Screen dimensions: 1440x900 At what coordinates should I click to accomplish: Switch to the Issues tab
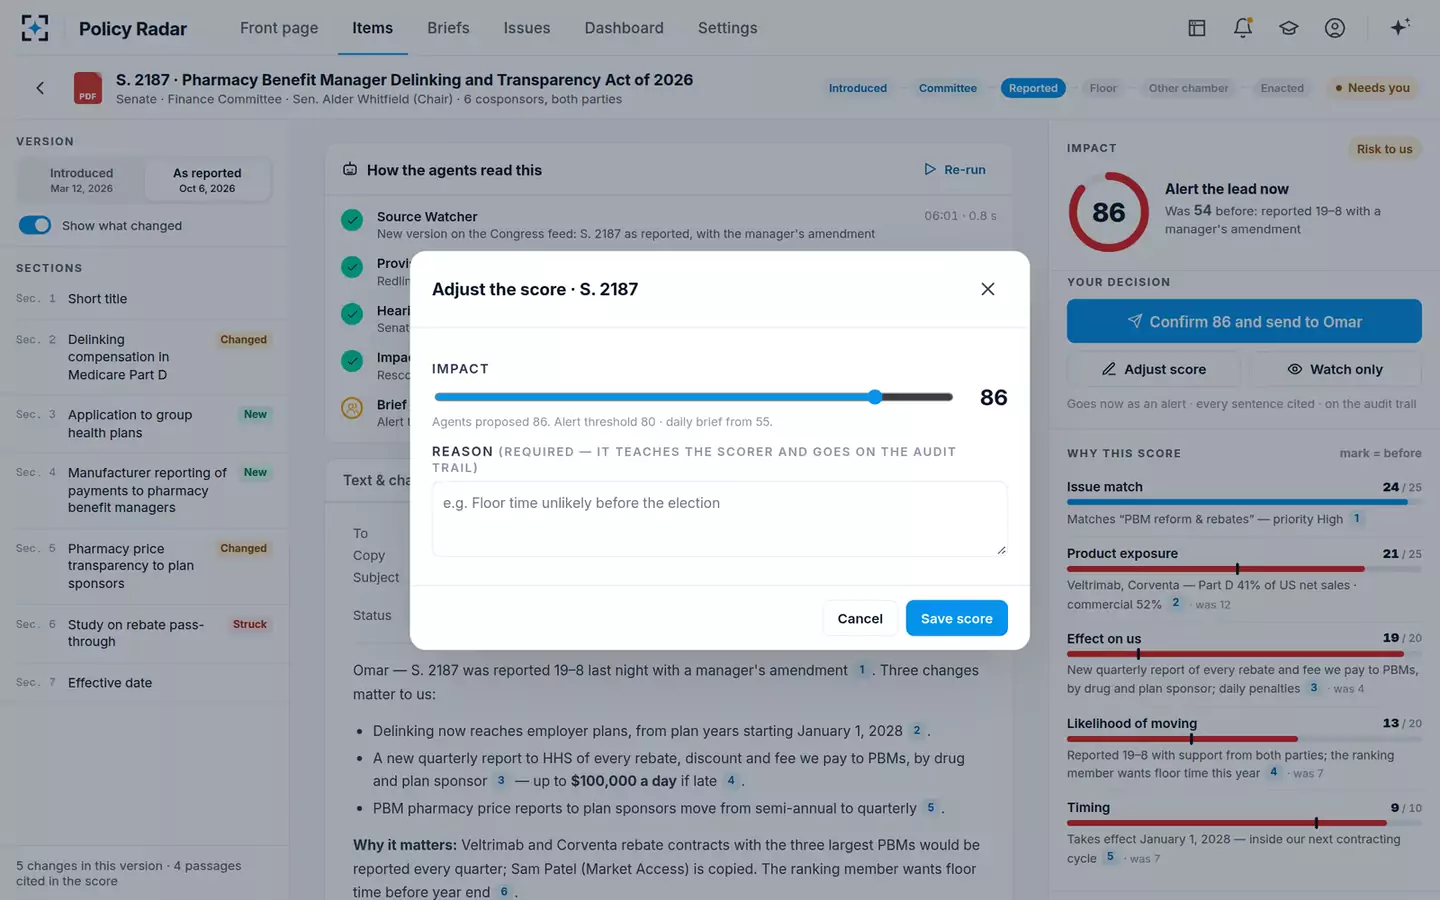[527, 28]
